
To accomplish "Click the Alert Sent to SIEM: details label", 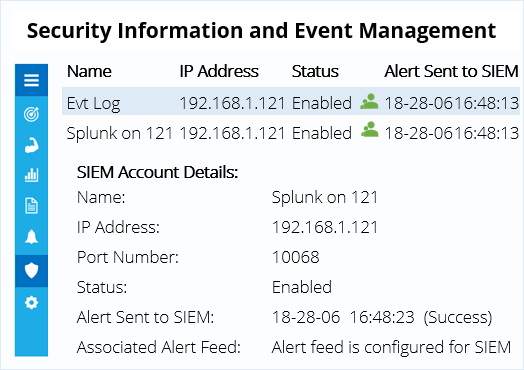I will (x=145, y=317).
